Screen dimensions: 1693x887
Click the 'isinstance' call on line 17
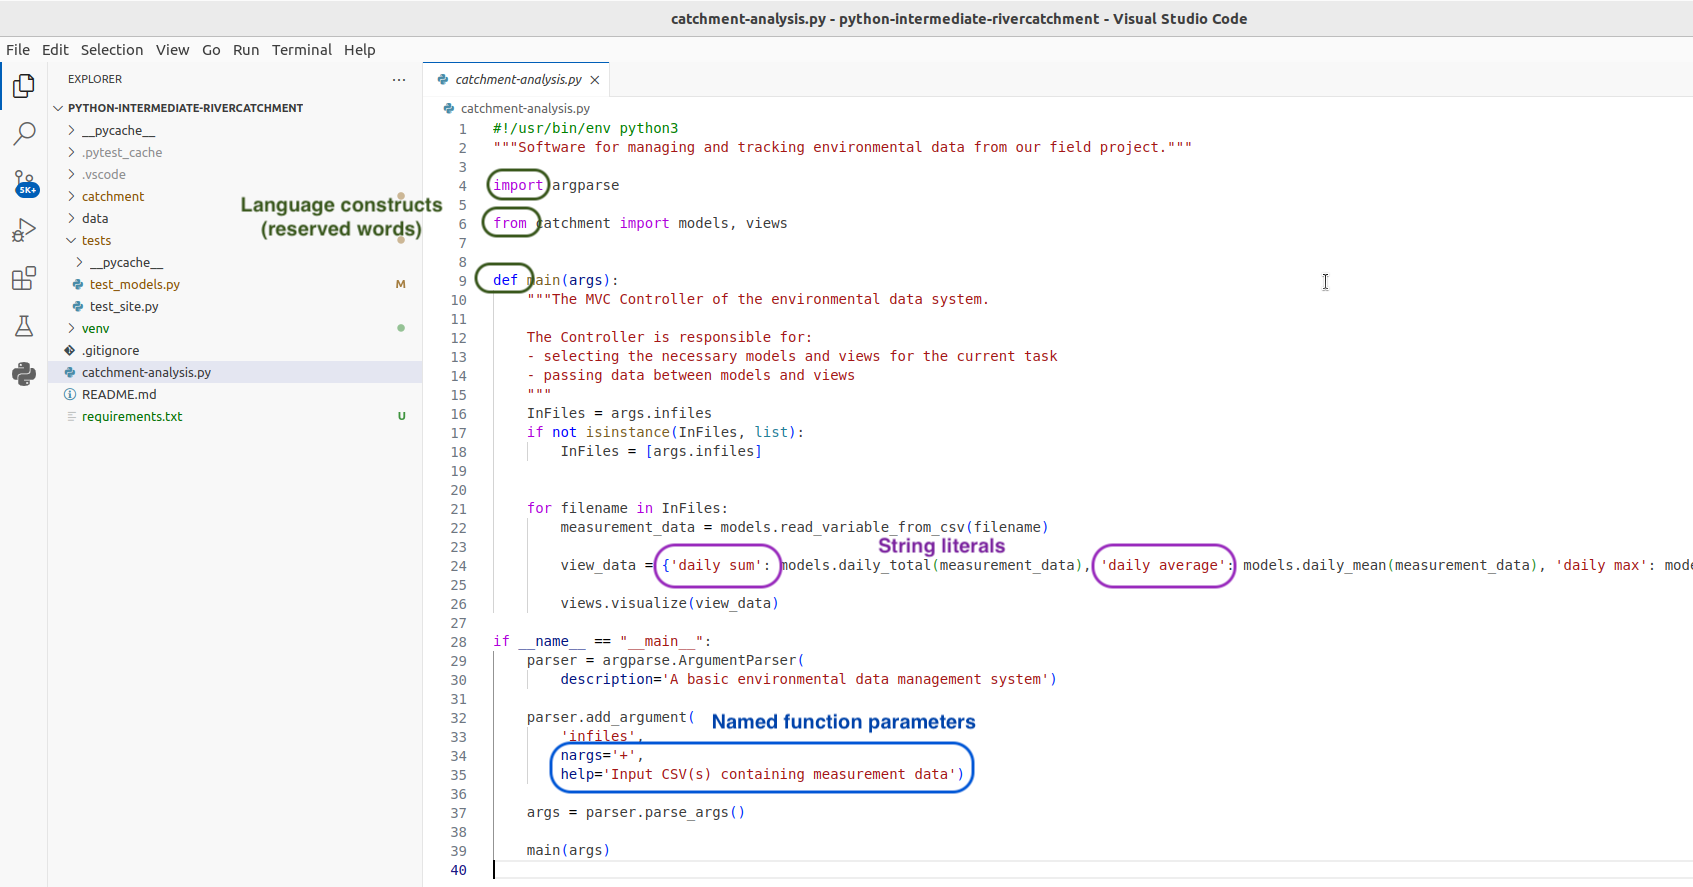628,433
